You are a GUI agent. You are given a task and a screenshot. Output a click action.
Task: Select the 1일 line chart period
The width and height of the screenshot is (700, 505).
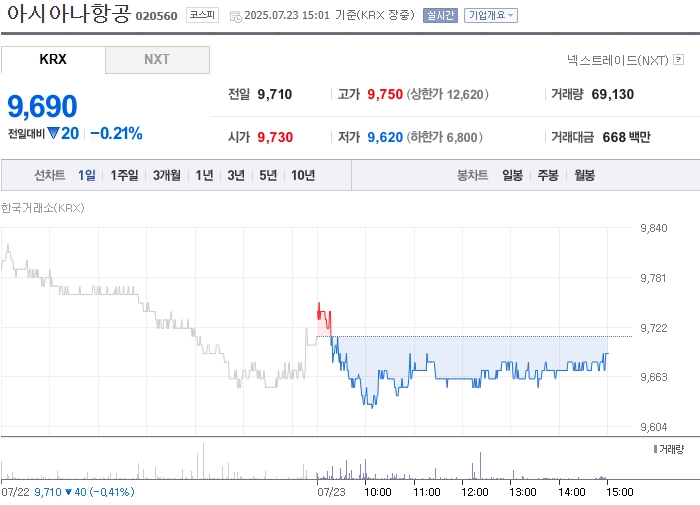click(x=87, y=175)
